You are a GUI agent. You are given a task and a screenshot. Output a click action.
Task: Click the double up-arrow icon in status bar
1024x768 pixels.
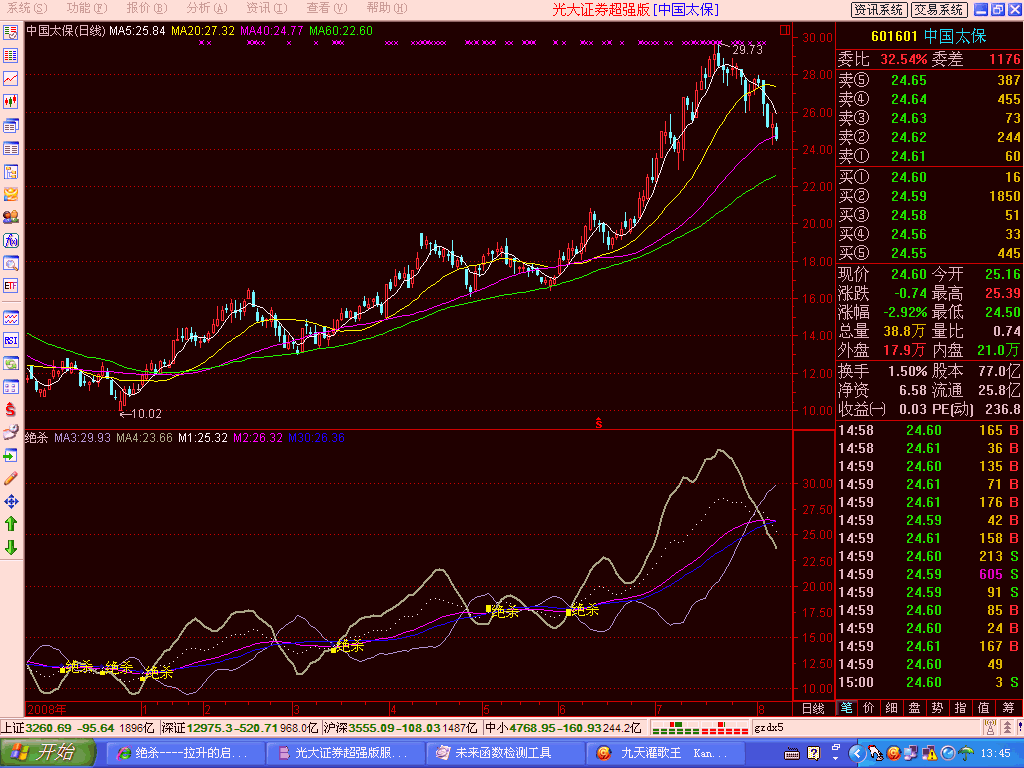[1008, 728]
